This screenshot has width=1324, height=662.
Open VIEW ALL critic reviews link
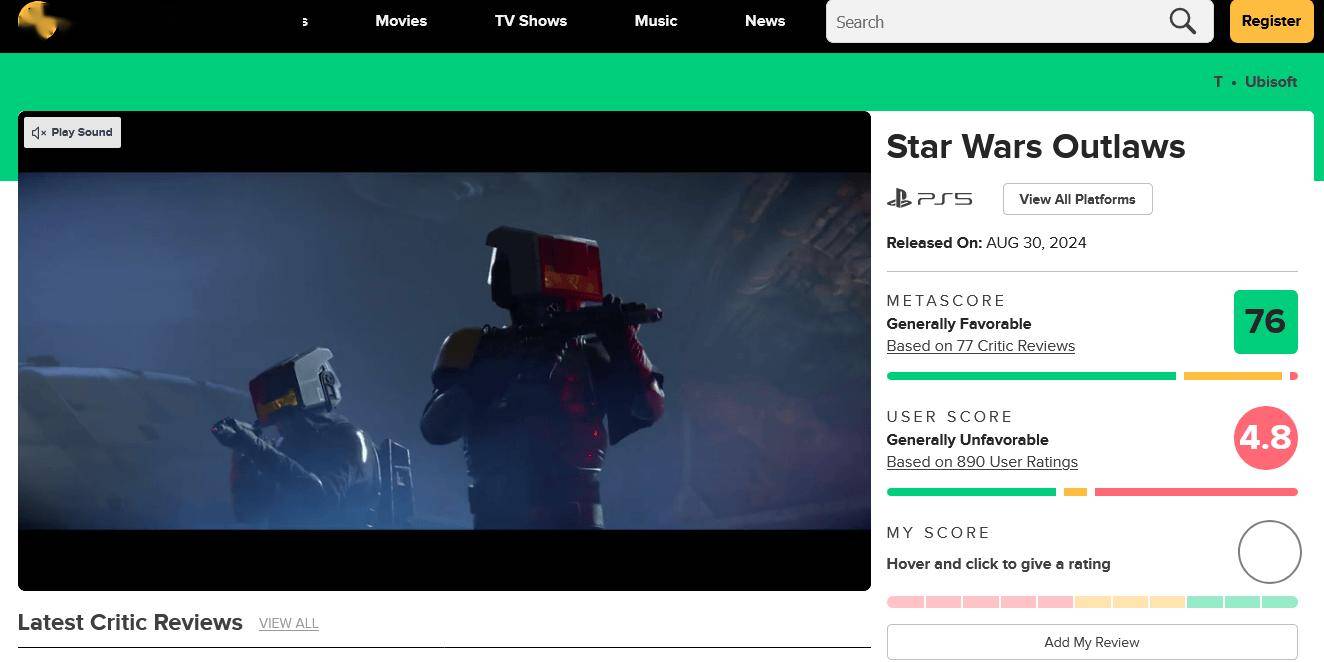[x=289, y=623]
